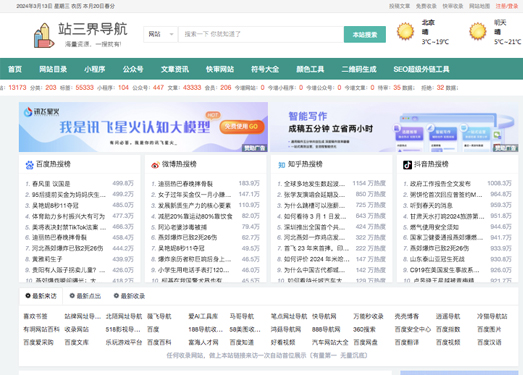This screenshot has width=523, height=375.
Task: Open 山东泰山亚冠生死战 topic
Action: [437, 259]
